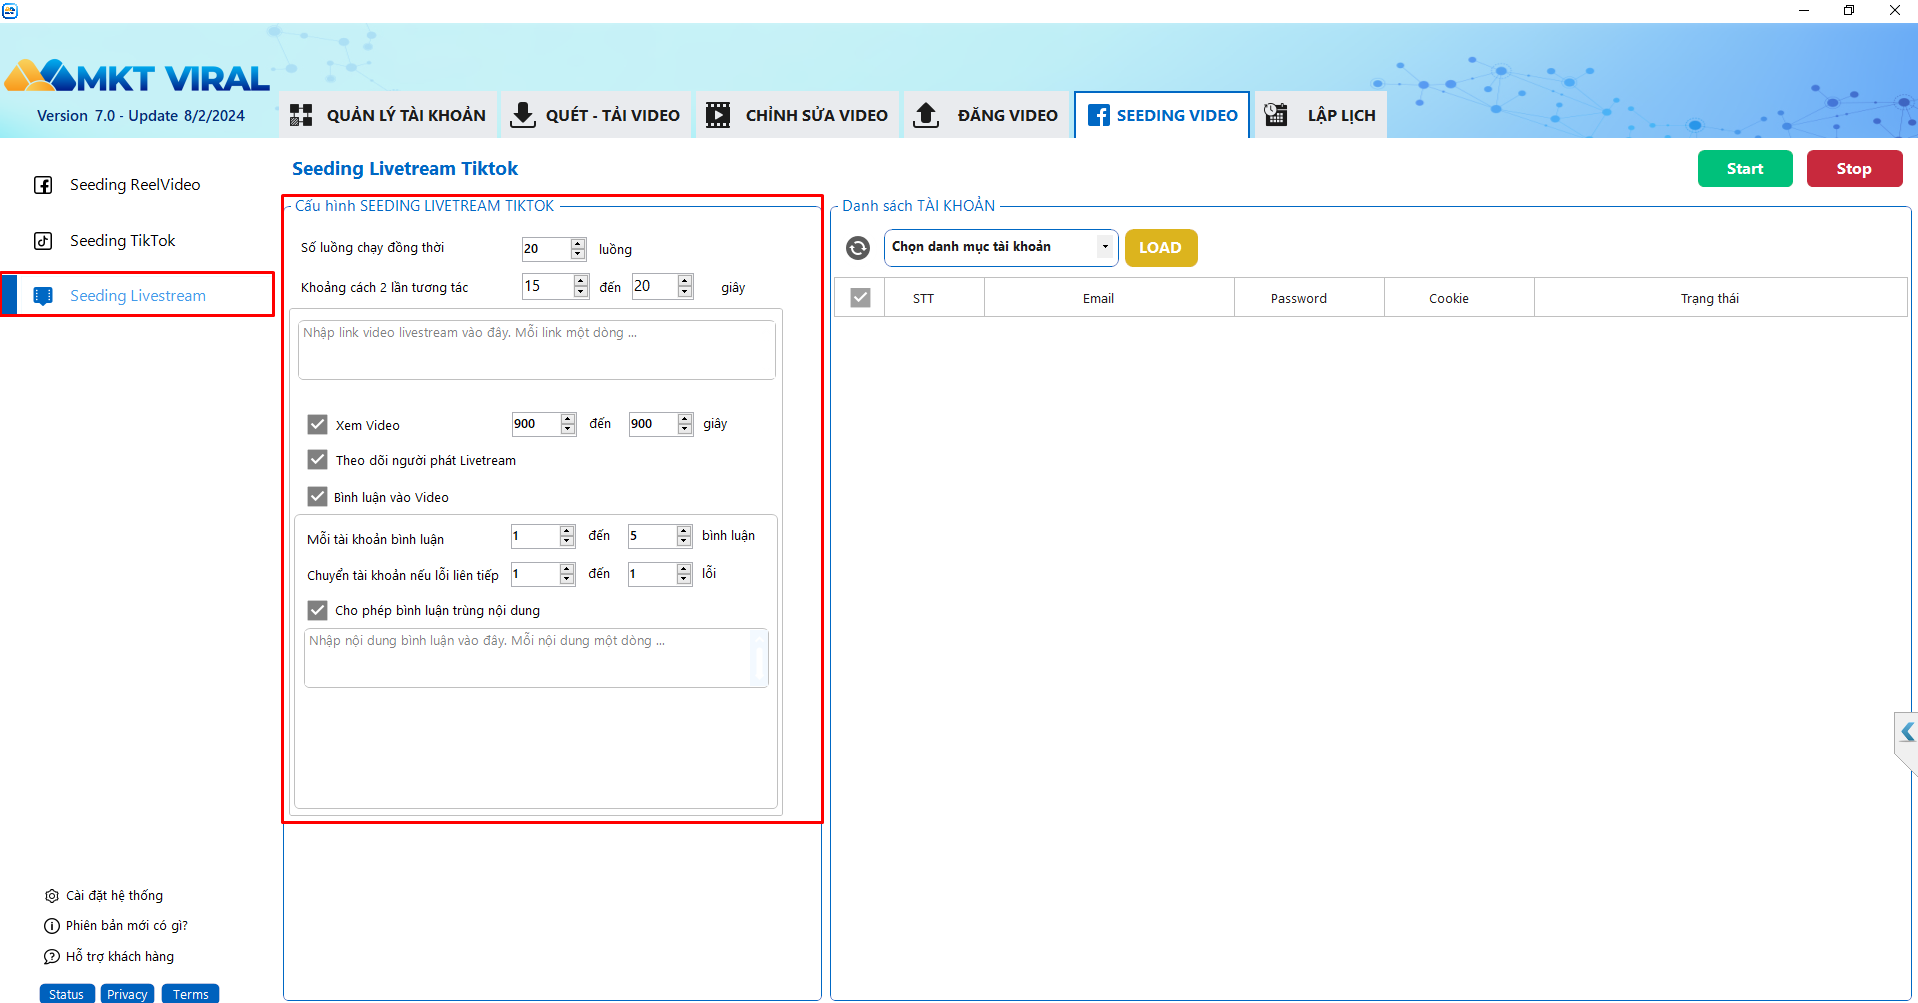Click the system settings gear icon
This screenshot has height=1003, width=1918.
(x=52, y=896)
